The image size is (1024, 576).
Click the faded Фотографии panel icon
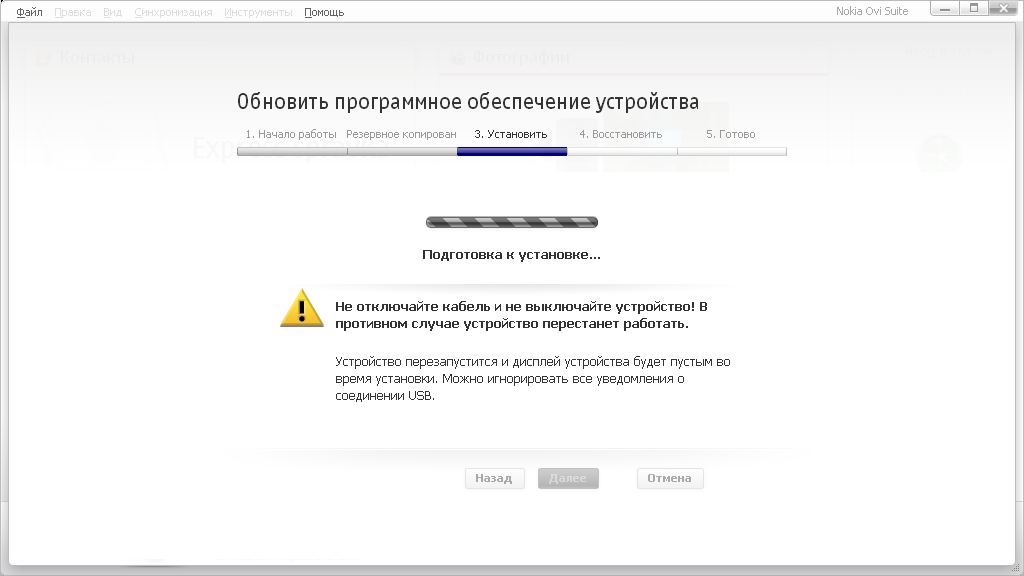(458, 59)
